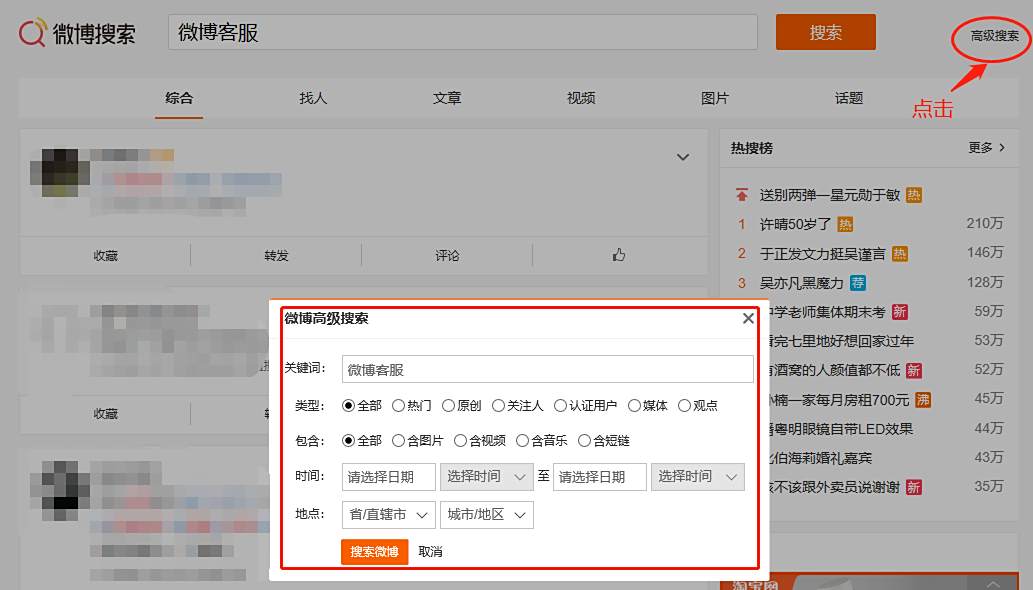The height and width of the screenshot is (590, 1033).
Task: Click the 热 badge beside 于正发文力挺吴谨言
Action: coord(900,254)
